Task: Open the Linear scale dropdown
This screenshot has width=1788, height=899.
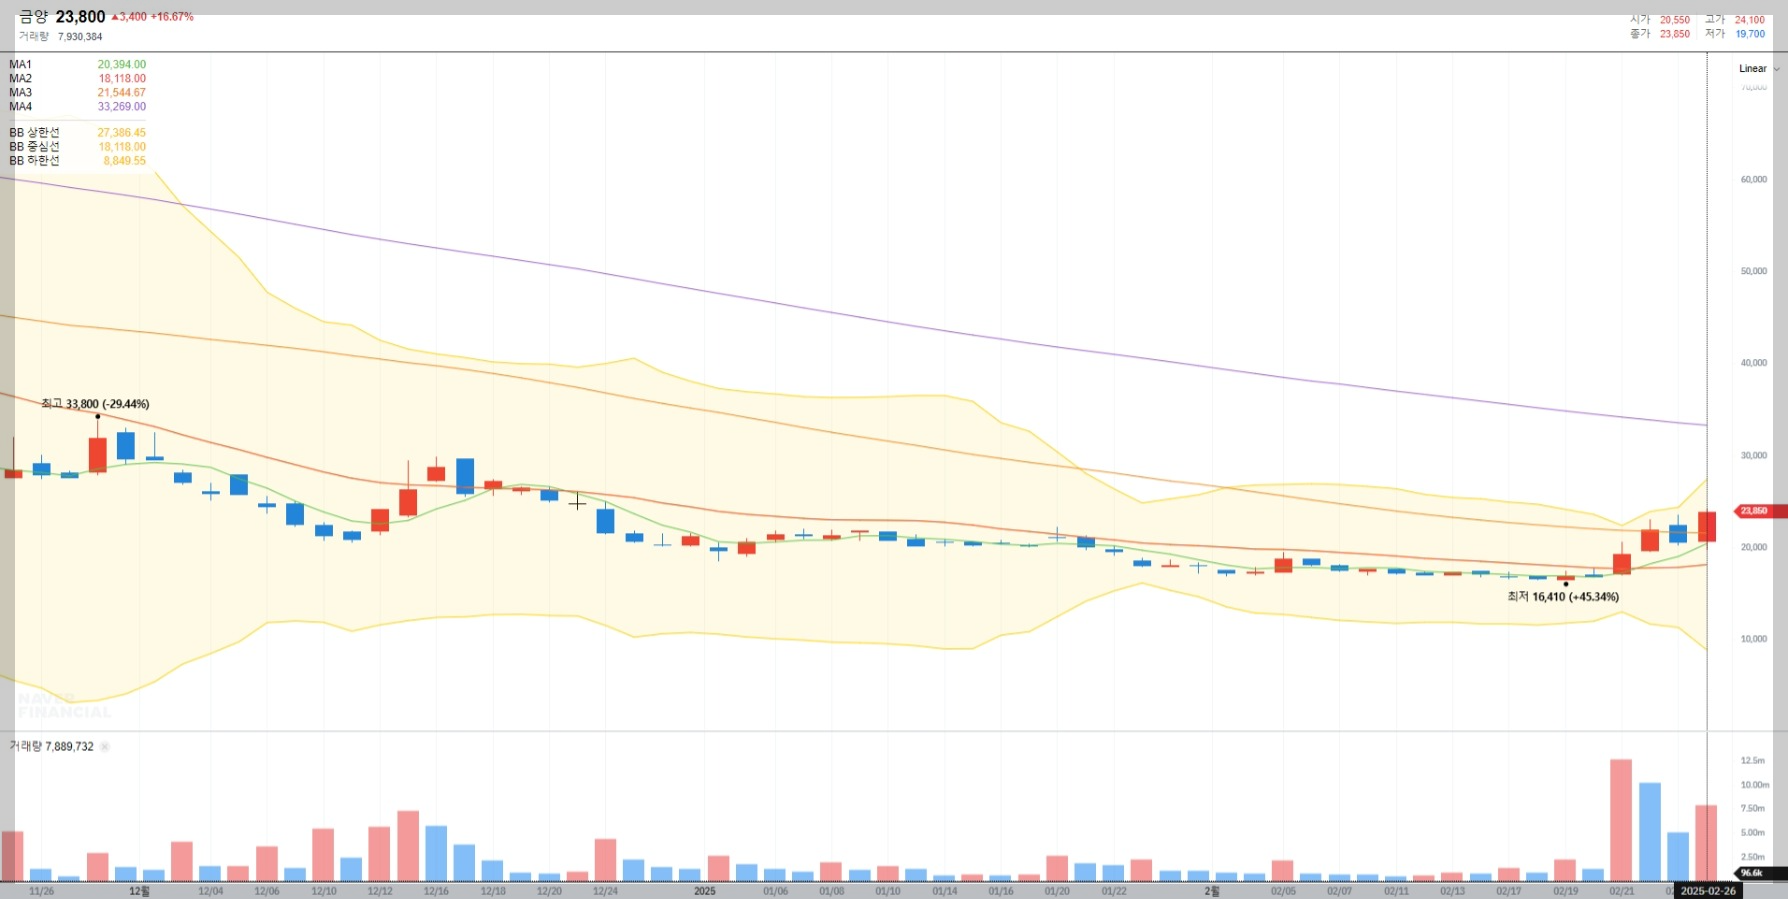Action: 1759,69
